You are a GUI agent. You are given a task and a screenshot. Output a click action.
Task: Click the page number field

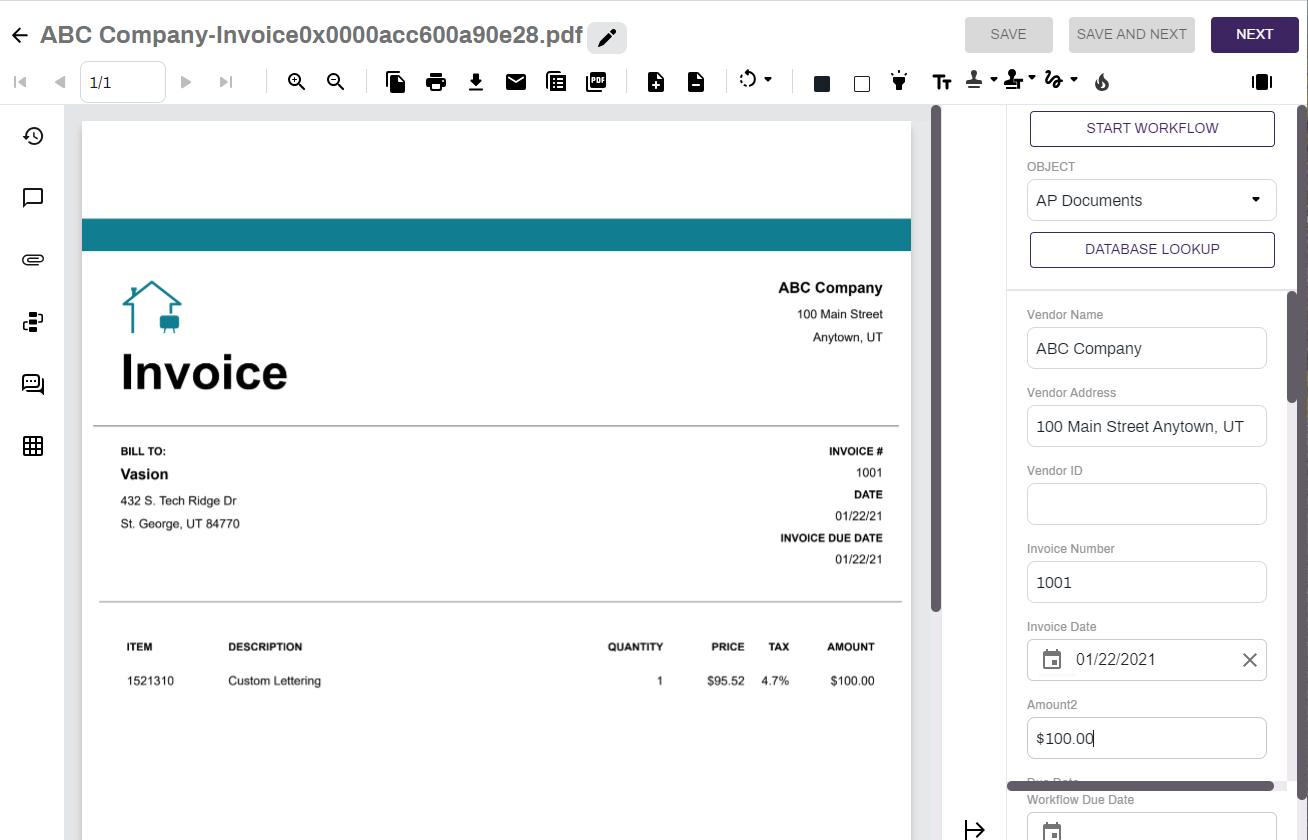[122, 82]
